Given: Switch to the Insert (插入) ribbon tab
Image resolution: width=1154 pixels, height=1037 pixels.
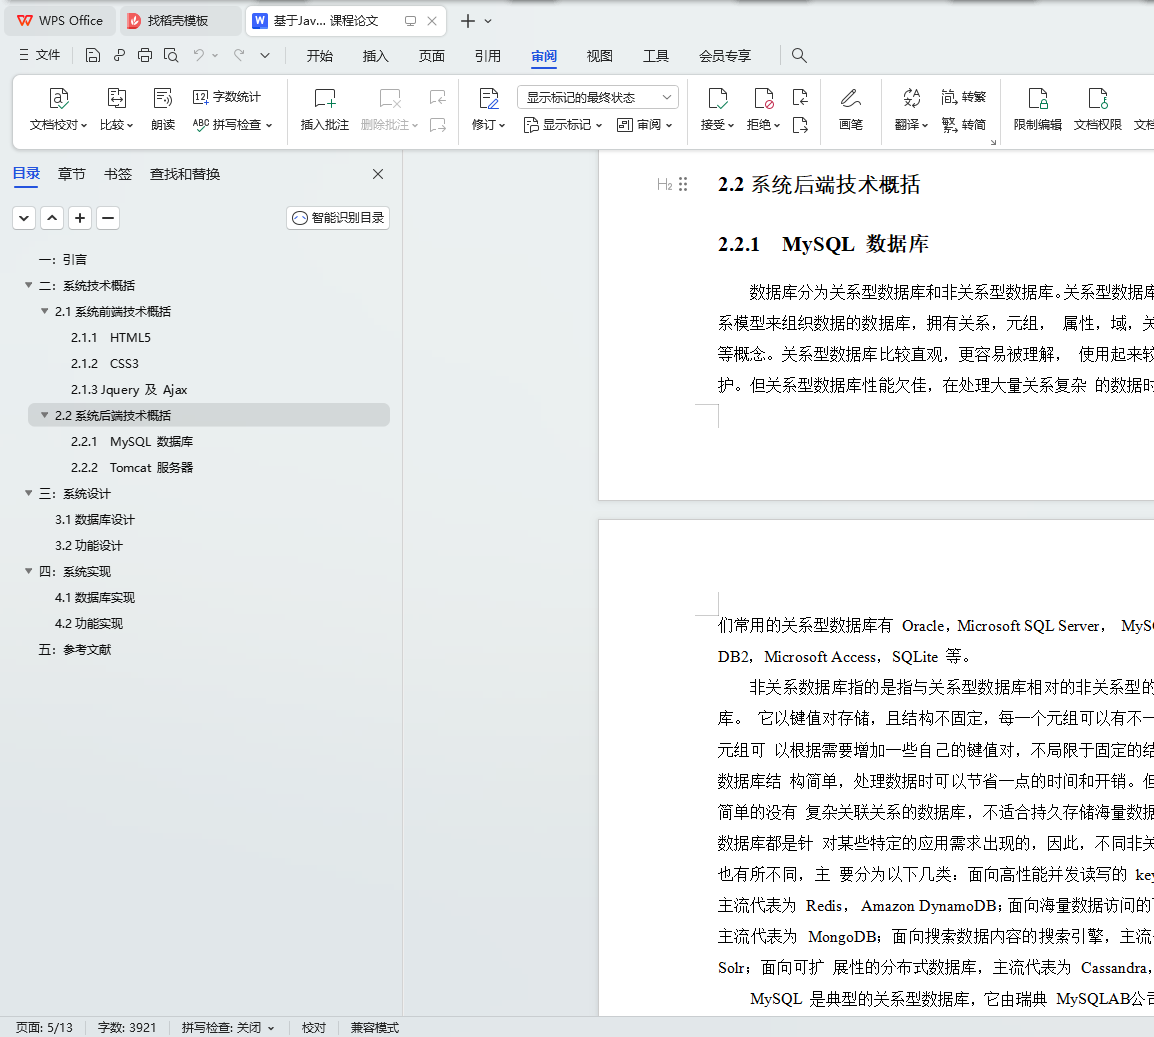Looking at the screenshot, I should (x=375, y=56).
